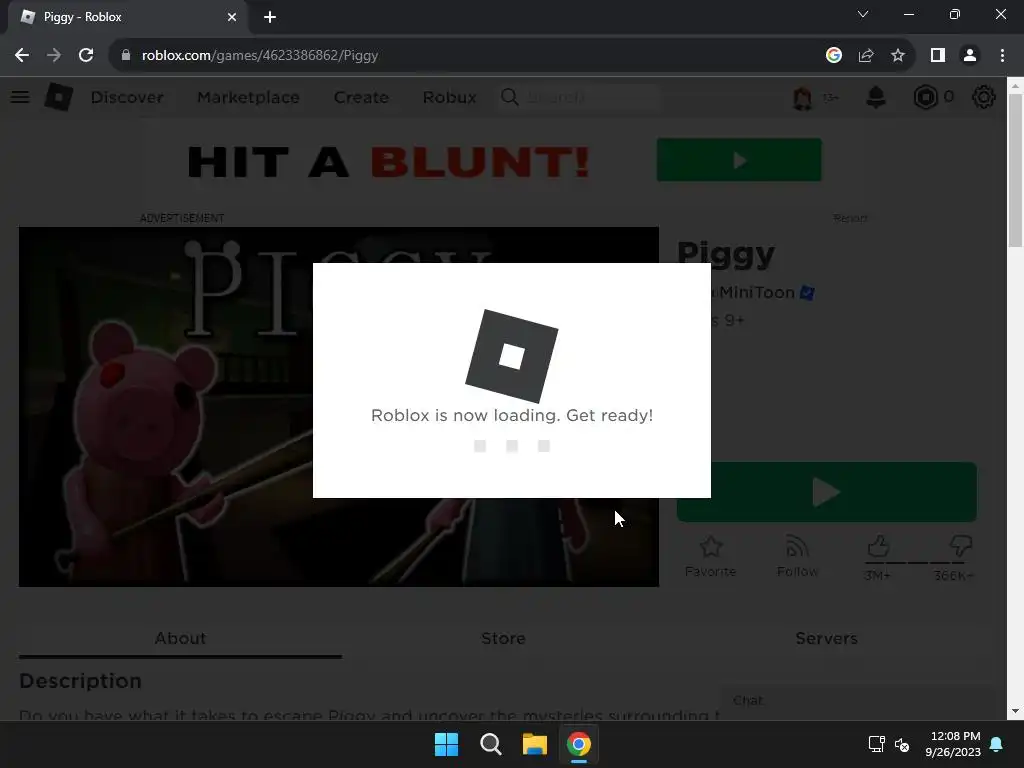Click the Piggy game thumbnail image

pyautogui.click(x=339, y=407)
